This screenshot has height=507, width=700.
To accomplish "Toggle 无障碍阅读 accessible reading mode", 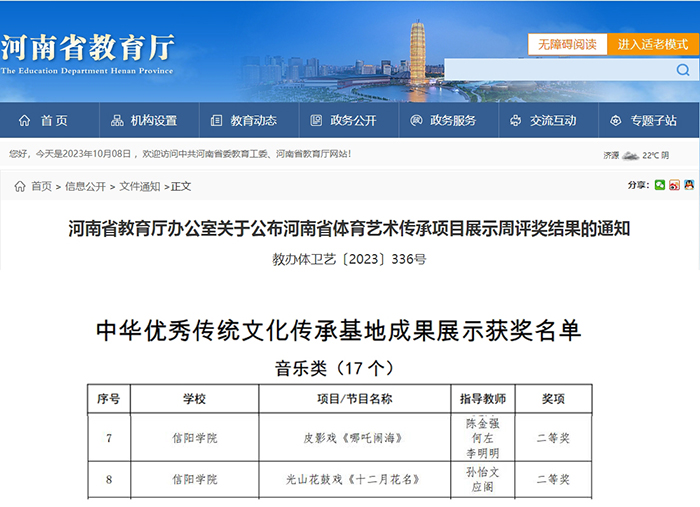I will point(567,44).
